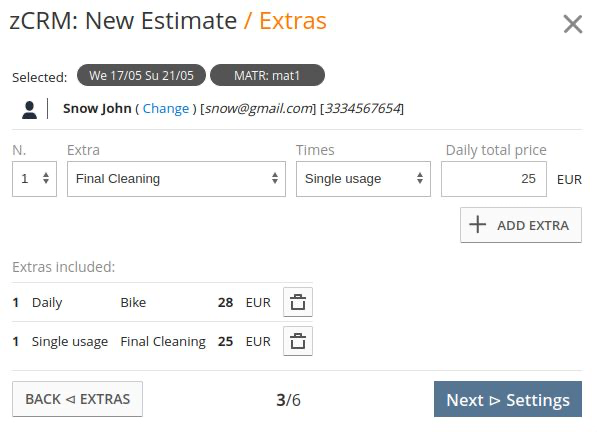This screenshot has height=432, width=597.
Task: Click the Change customer link
Action: (x=166, y=108)
